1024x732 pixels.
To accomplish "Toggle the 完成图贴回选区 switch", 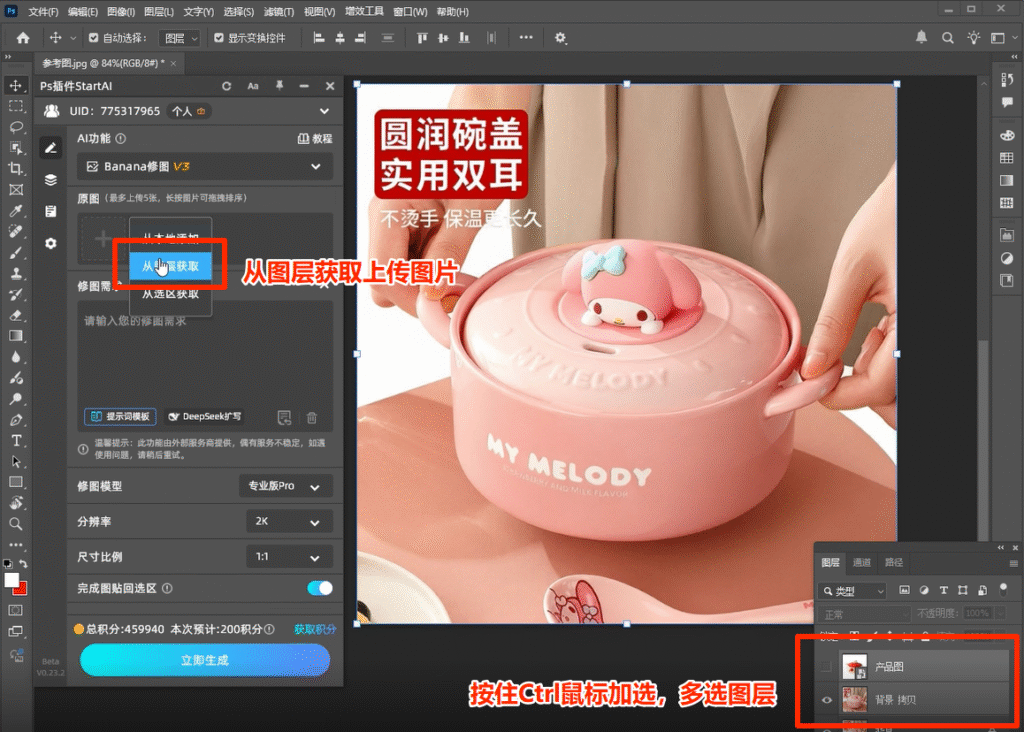I will (320, 588).
